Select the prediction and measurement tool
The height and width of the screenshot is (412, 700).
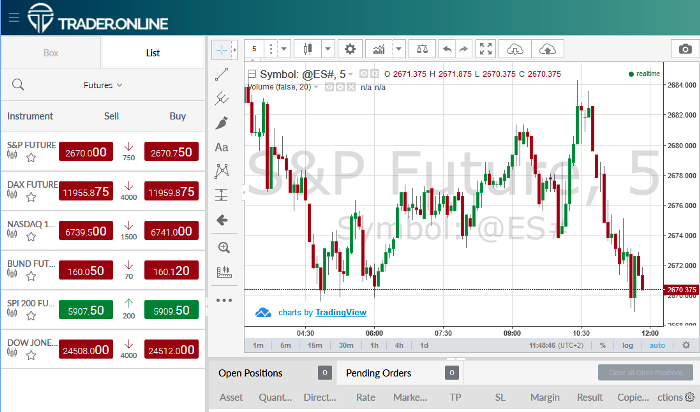click(x=221, y=195)
